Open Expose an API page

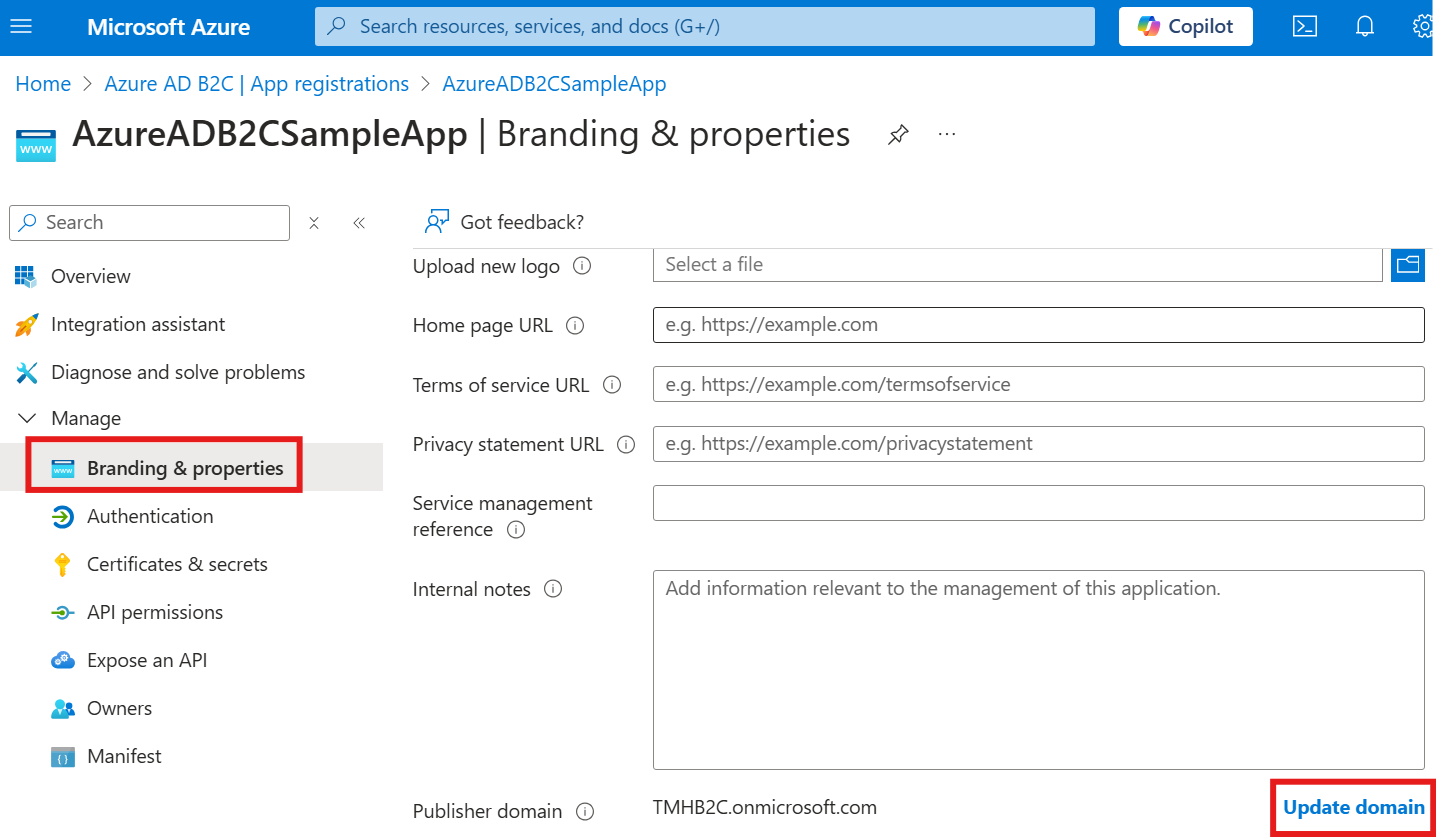(x=147, y=660)
